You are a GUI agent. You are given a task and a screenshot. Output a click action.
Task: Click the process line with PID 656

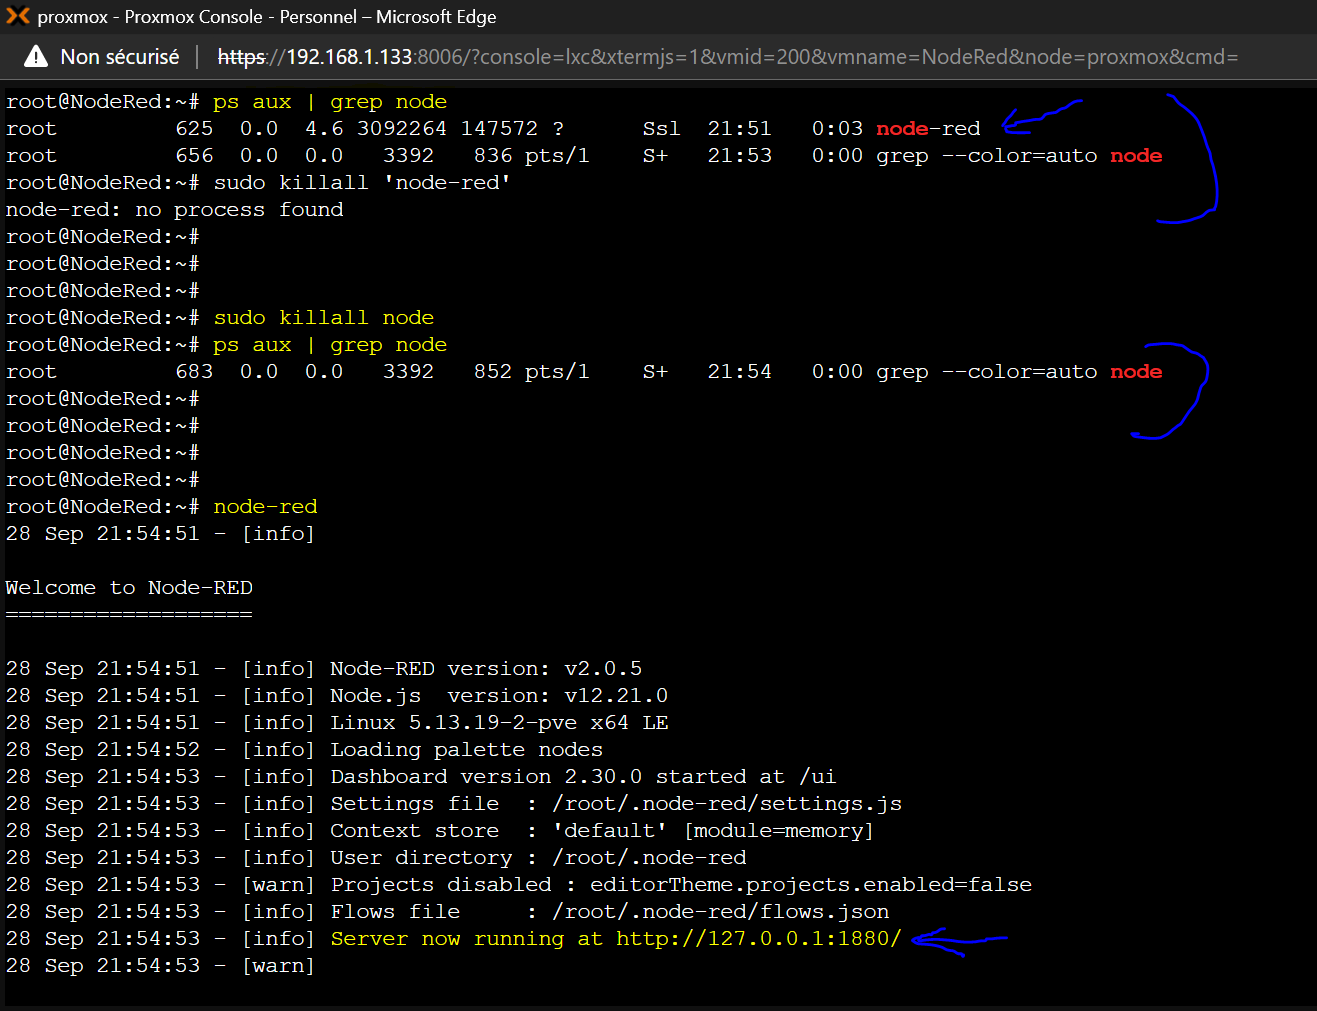point(584,156)
